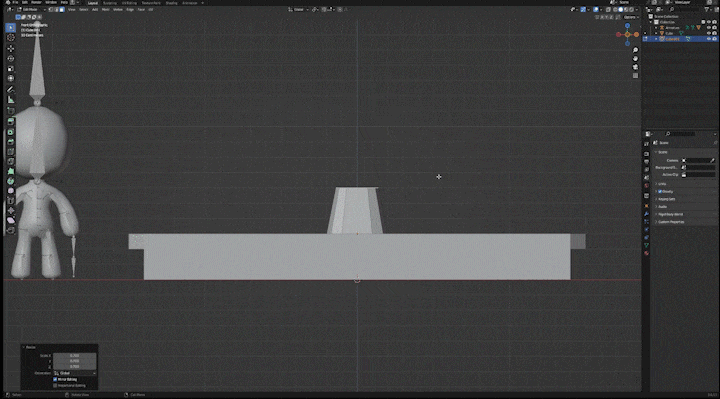Click the properties panel search field

(680, 134)
